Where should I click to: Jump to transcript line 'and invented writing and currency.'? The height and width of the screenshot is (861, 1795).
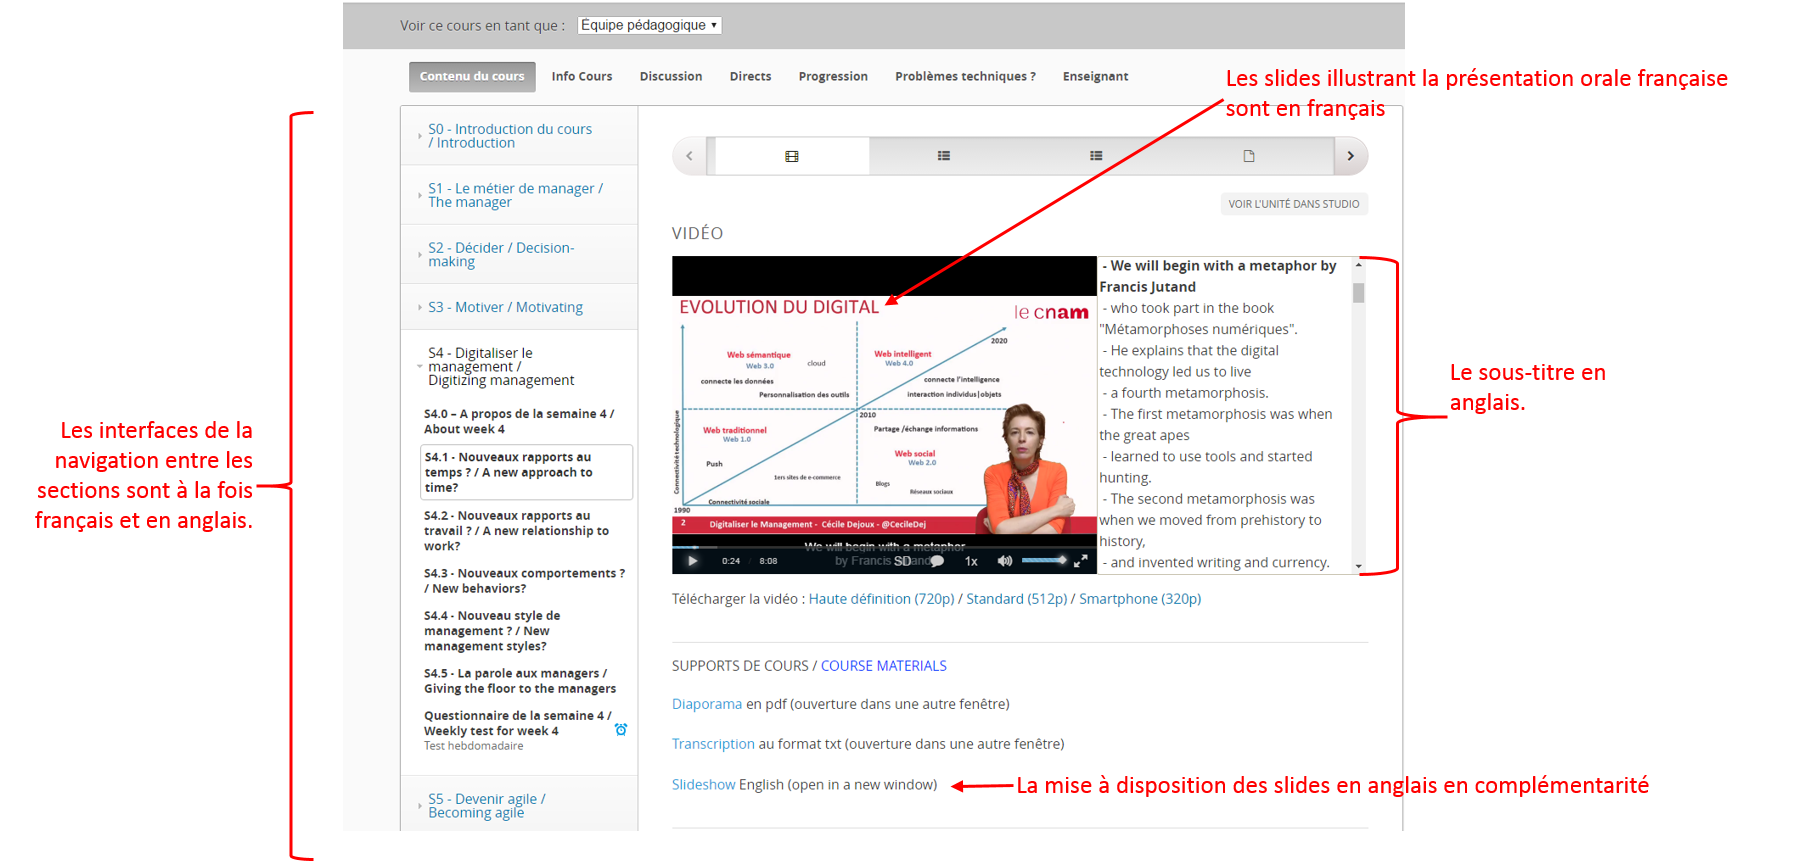[1216, 563]
